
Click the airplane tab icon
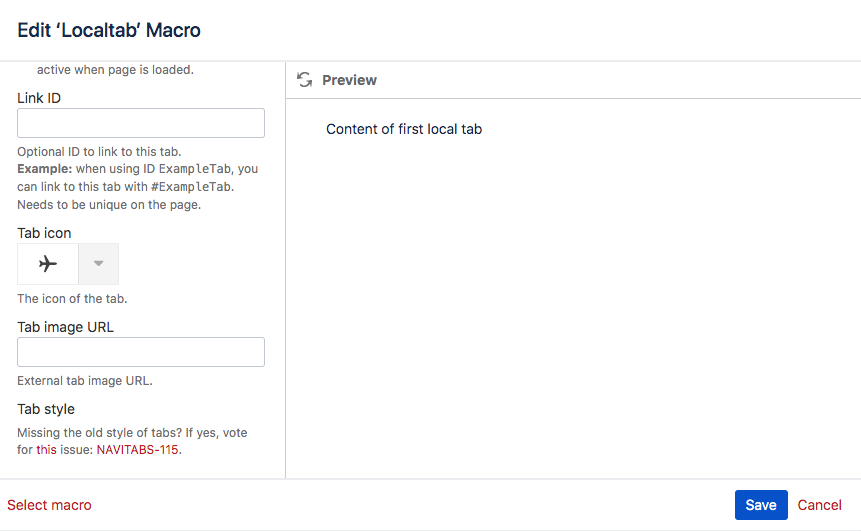(x=48, y=264)
